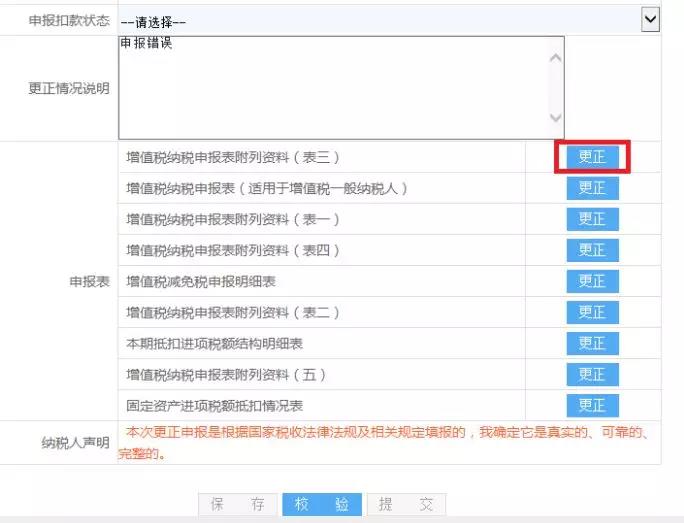Click 更正 for 附列资料（表四）
This screenshot has height=523, width=684.
pos(592,250)
